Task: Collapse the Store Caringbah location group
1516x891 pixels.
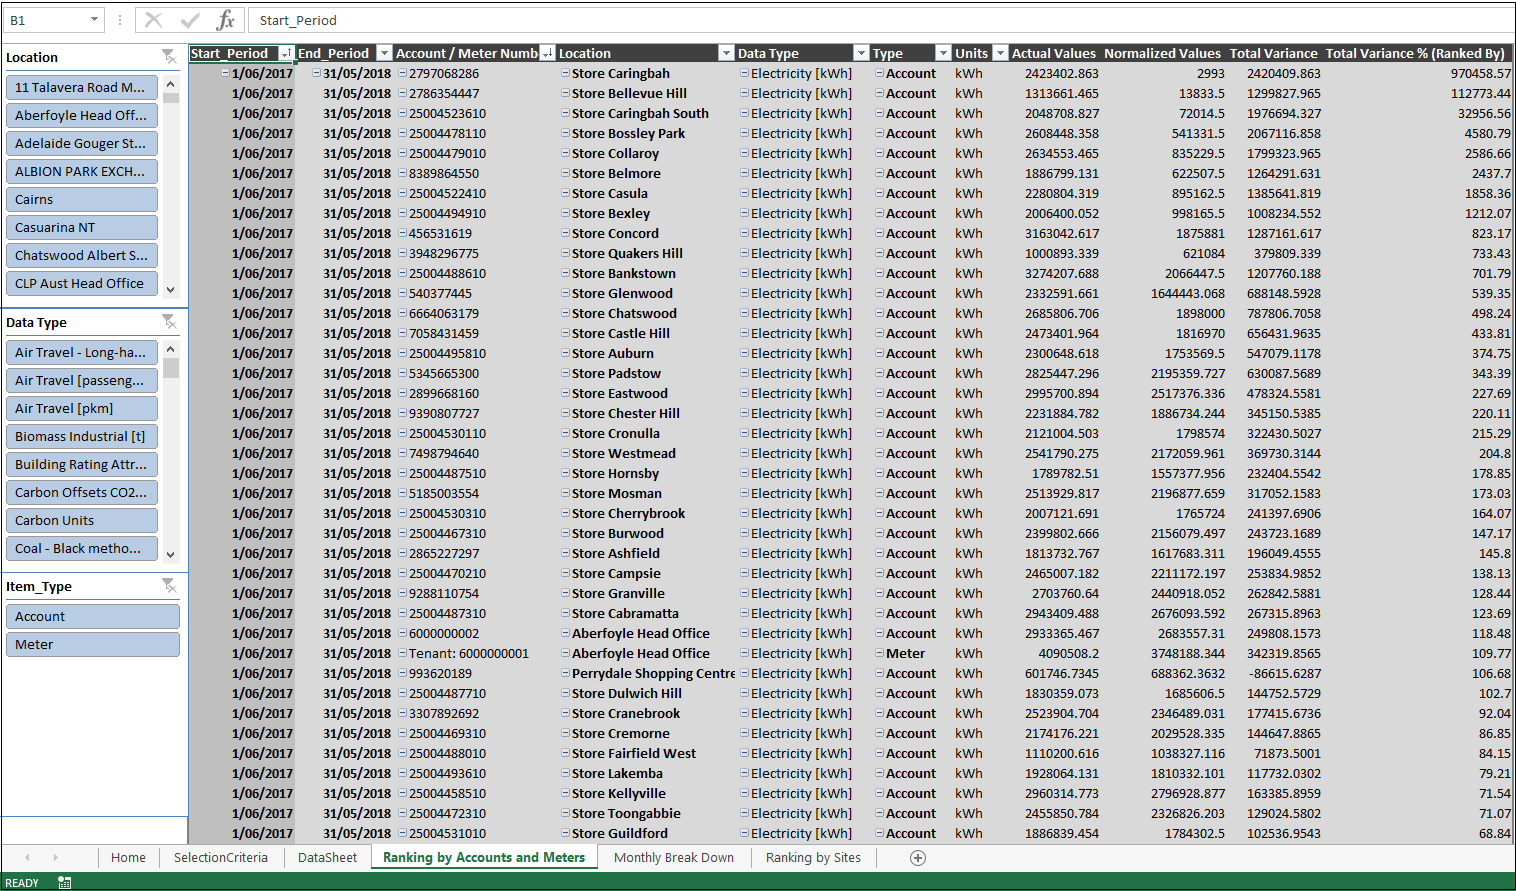Action: (x=566, y=73)
